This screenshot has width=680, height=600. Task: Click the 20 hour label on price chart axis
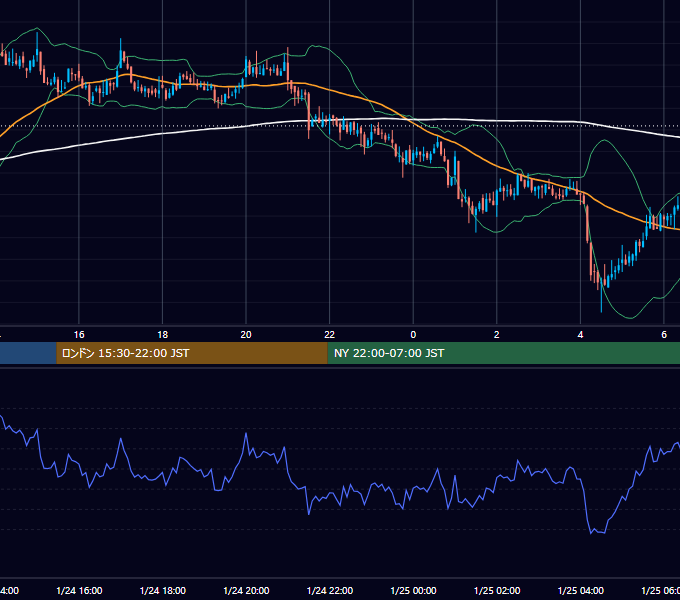(x=246, y=334)
